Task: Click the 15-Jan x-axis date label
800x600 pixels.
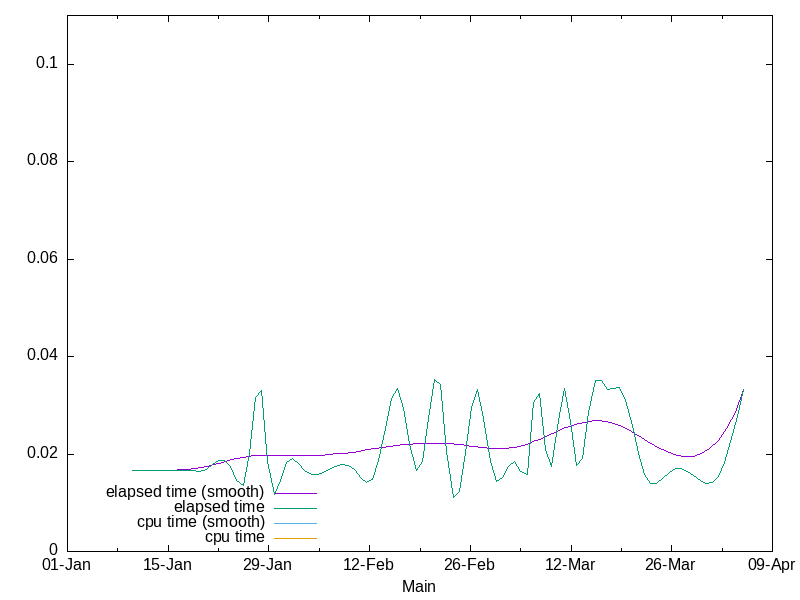Action: click(167, 566)
